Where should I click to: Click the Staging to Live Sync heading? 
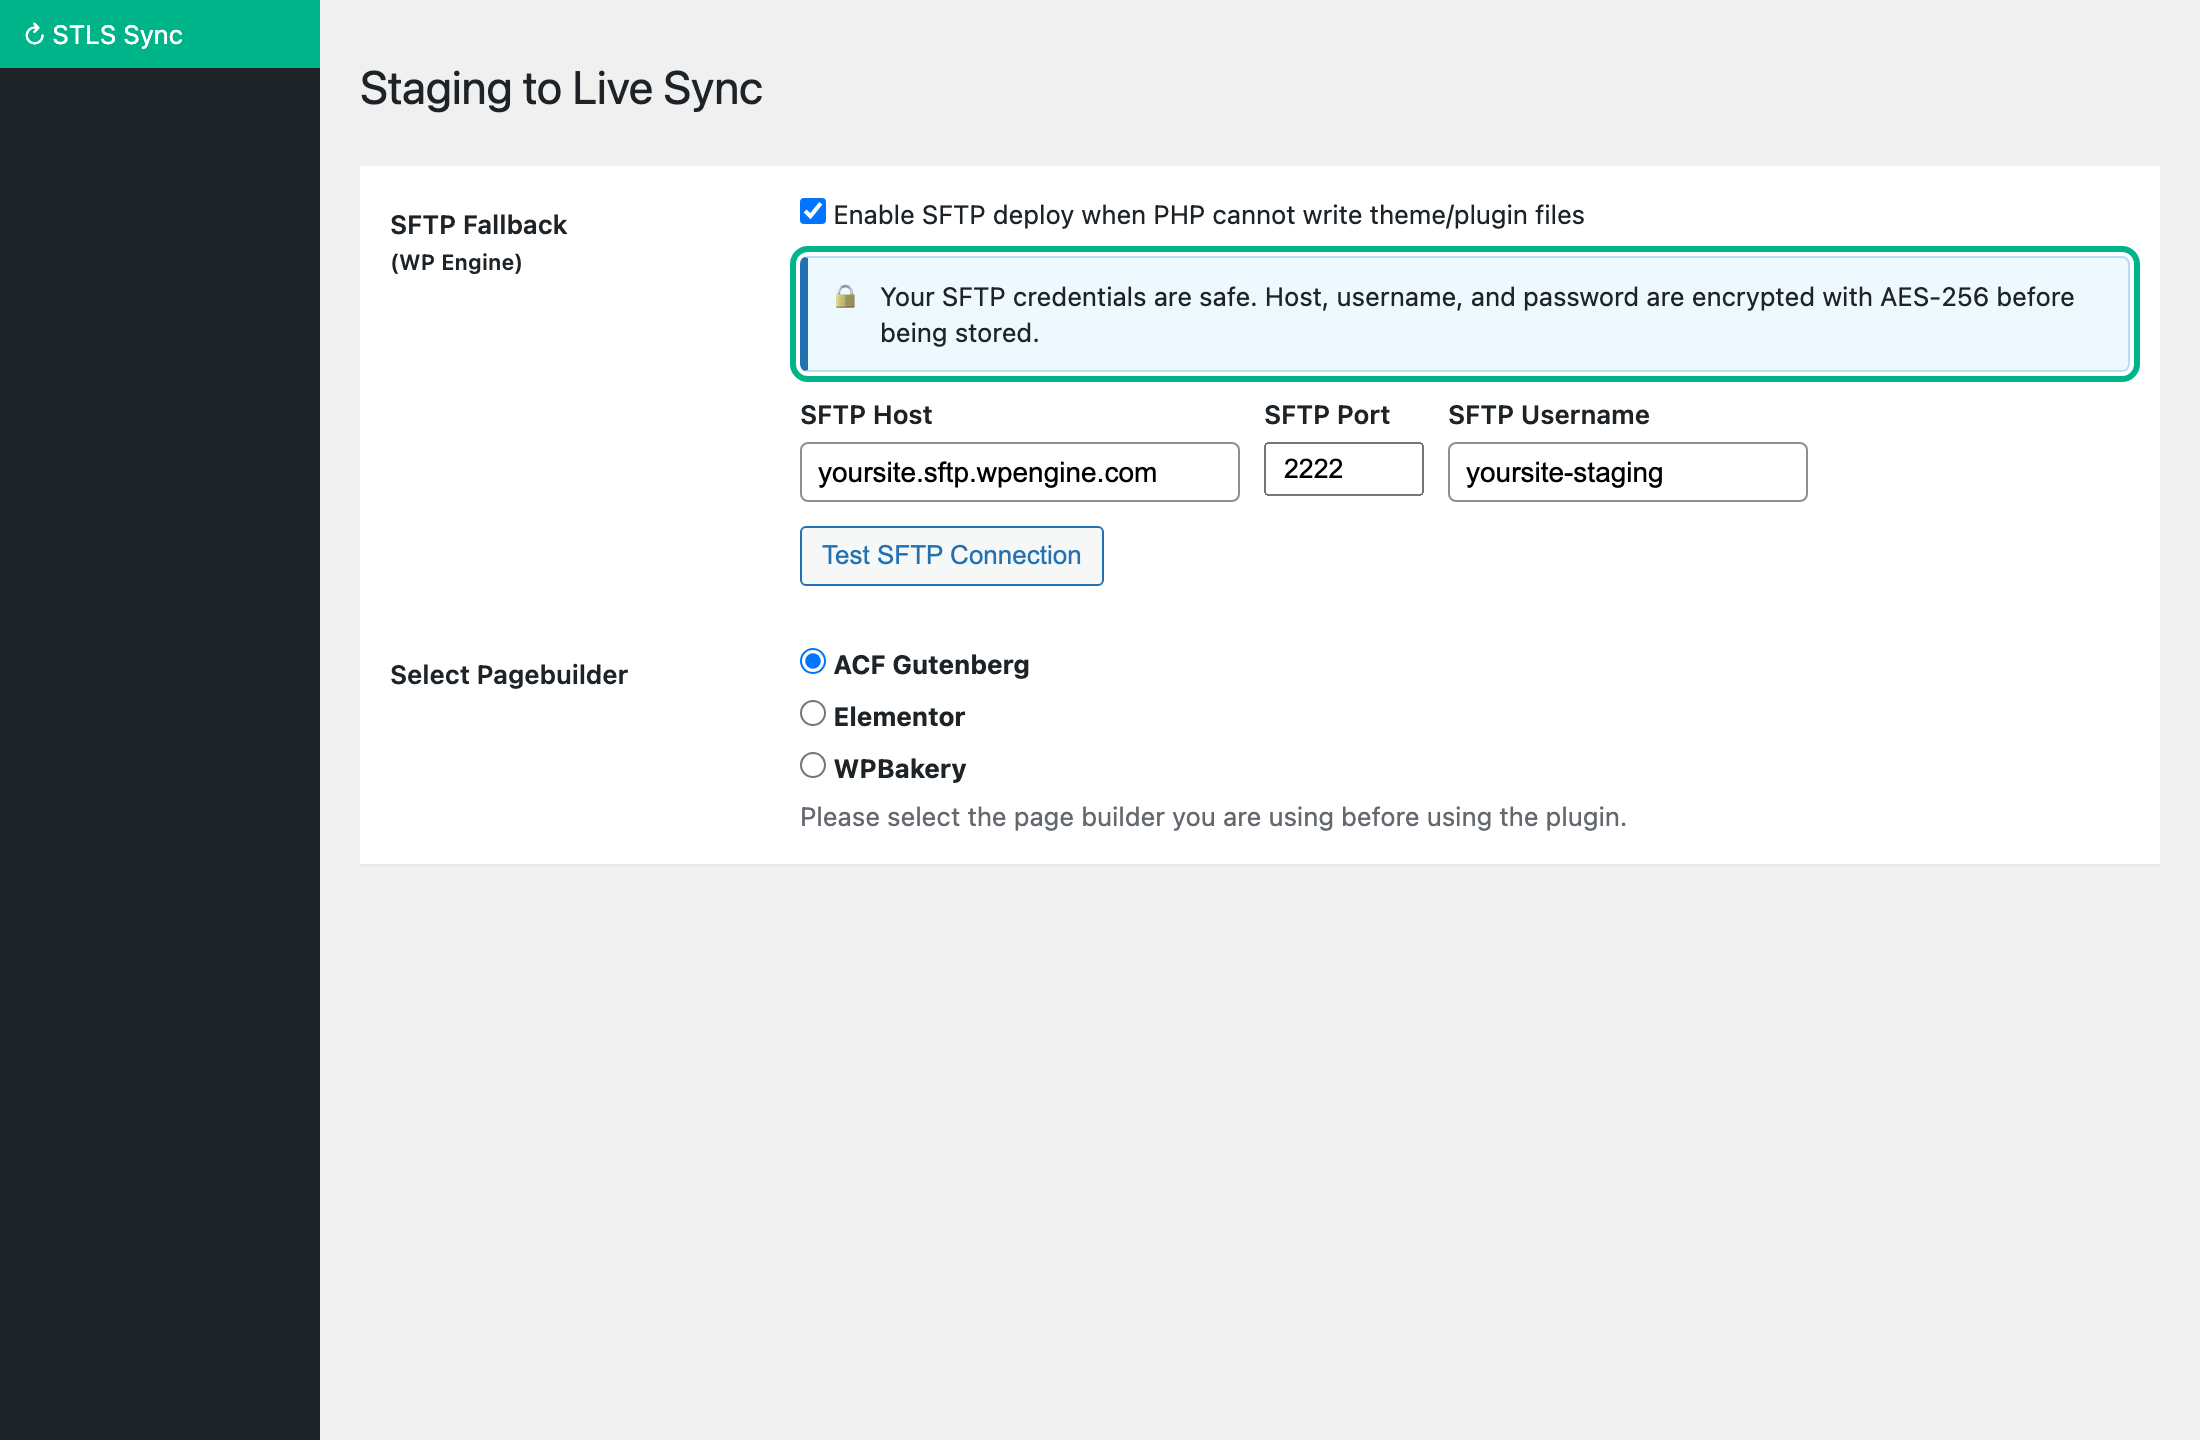(x=561, y=89)
